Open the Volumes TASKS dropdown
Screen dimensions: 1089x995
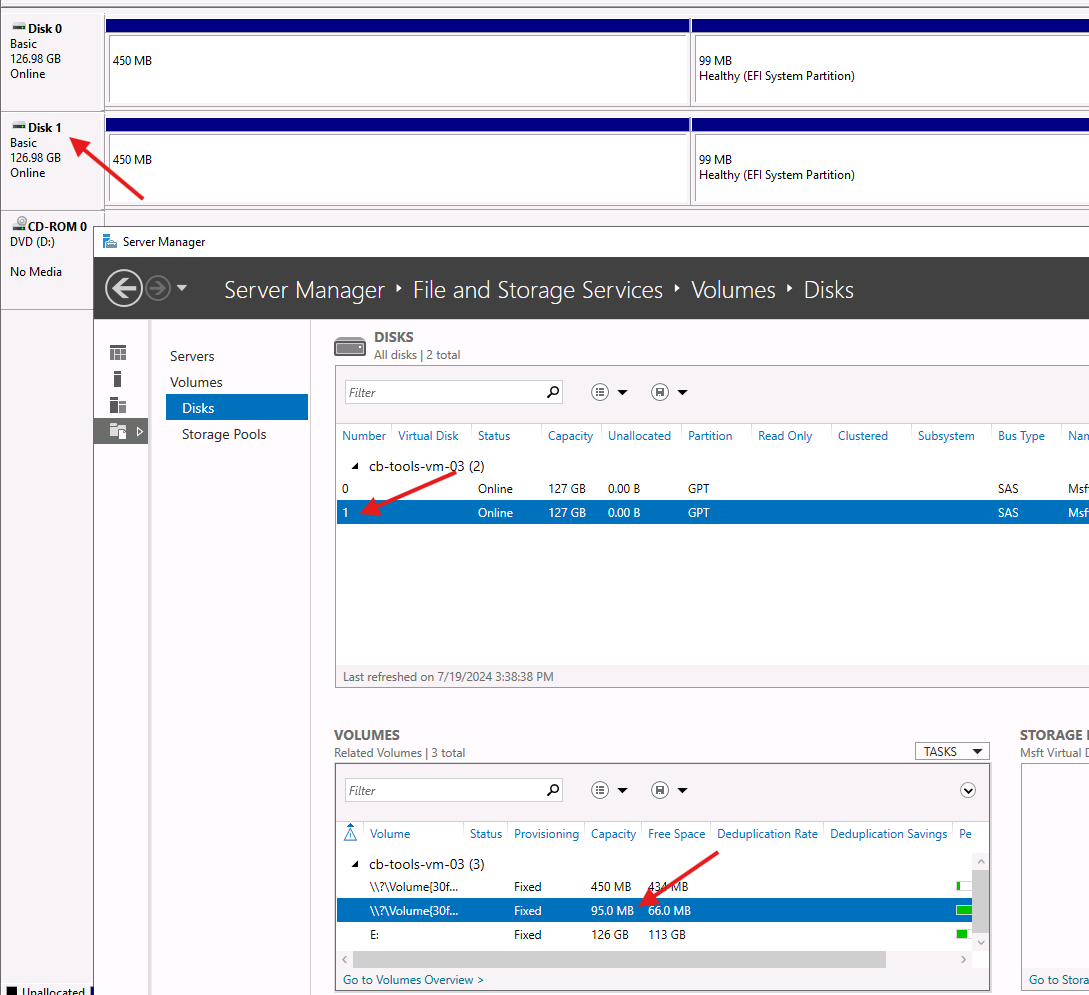[x=951, y=751]
